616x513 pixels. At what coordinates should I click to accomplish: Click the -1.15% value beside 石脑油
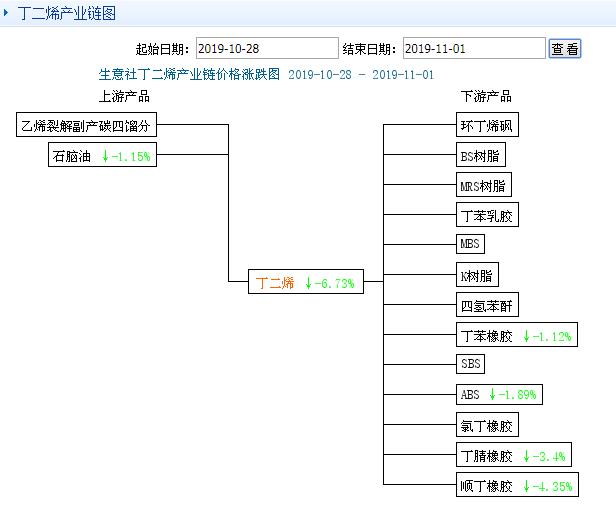coord(131,156)
